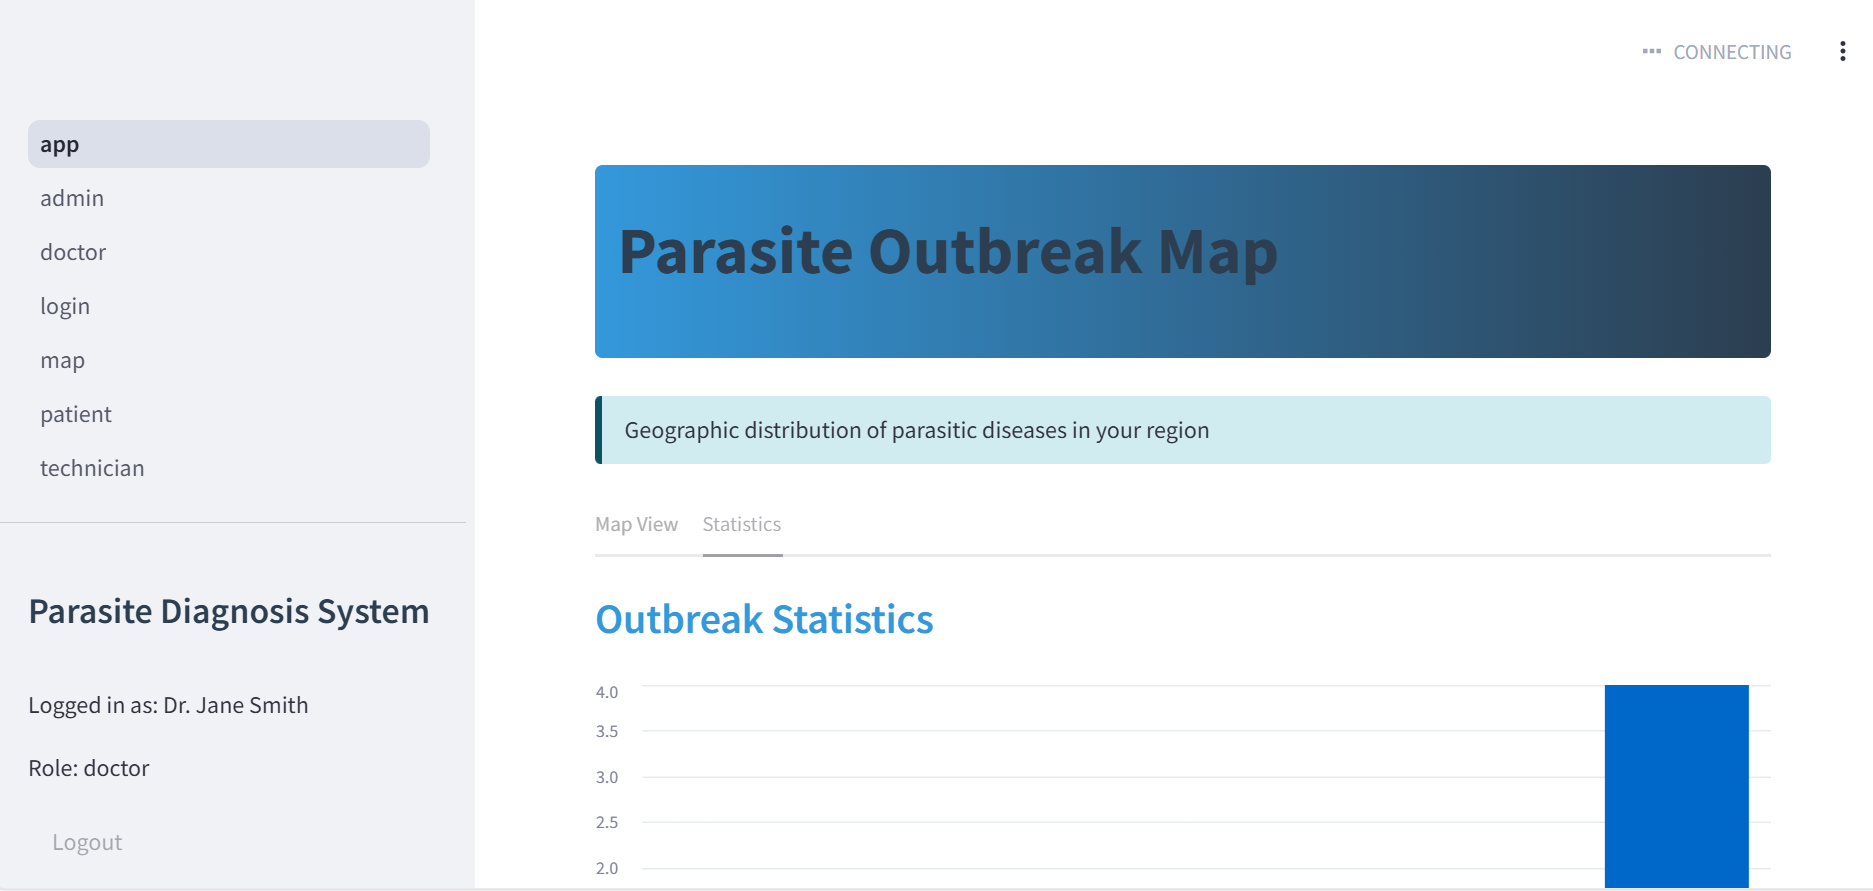Click the 2.0 y-axis label
The height and width of the screenshot is (891, 1873).
[x=607, y=868]
